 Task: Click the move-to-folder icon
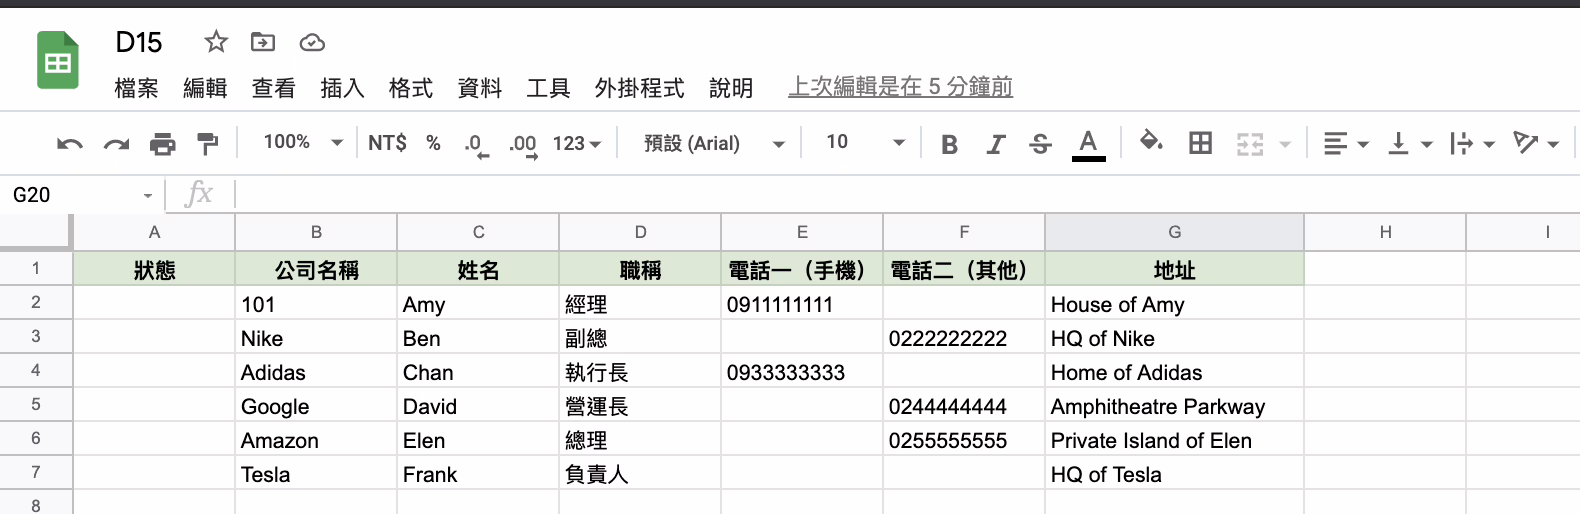263,42
